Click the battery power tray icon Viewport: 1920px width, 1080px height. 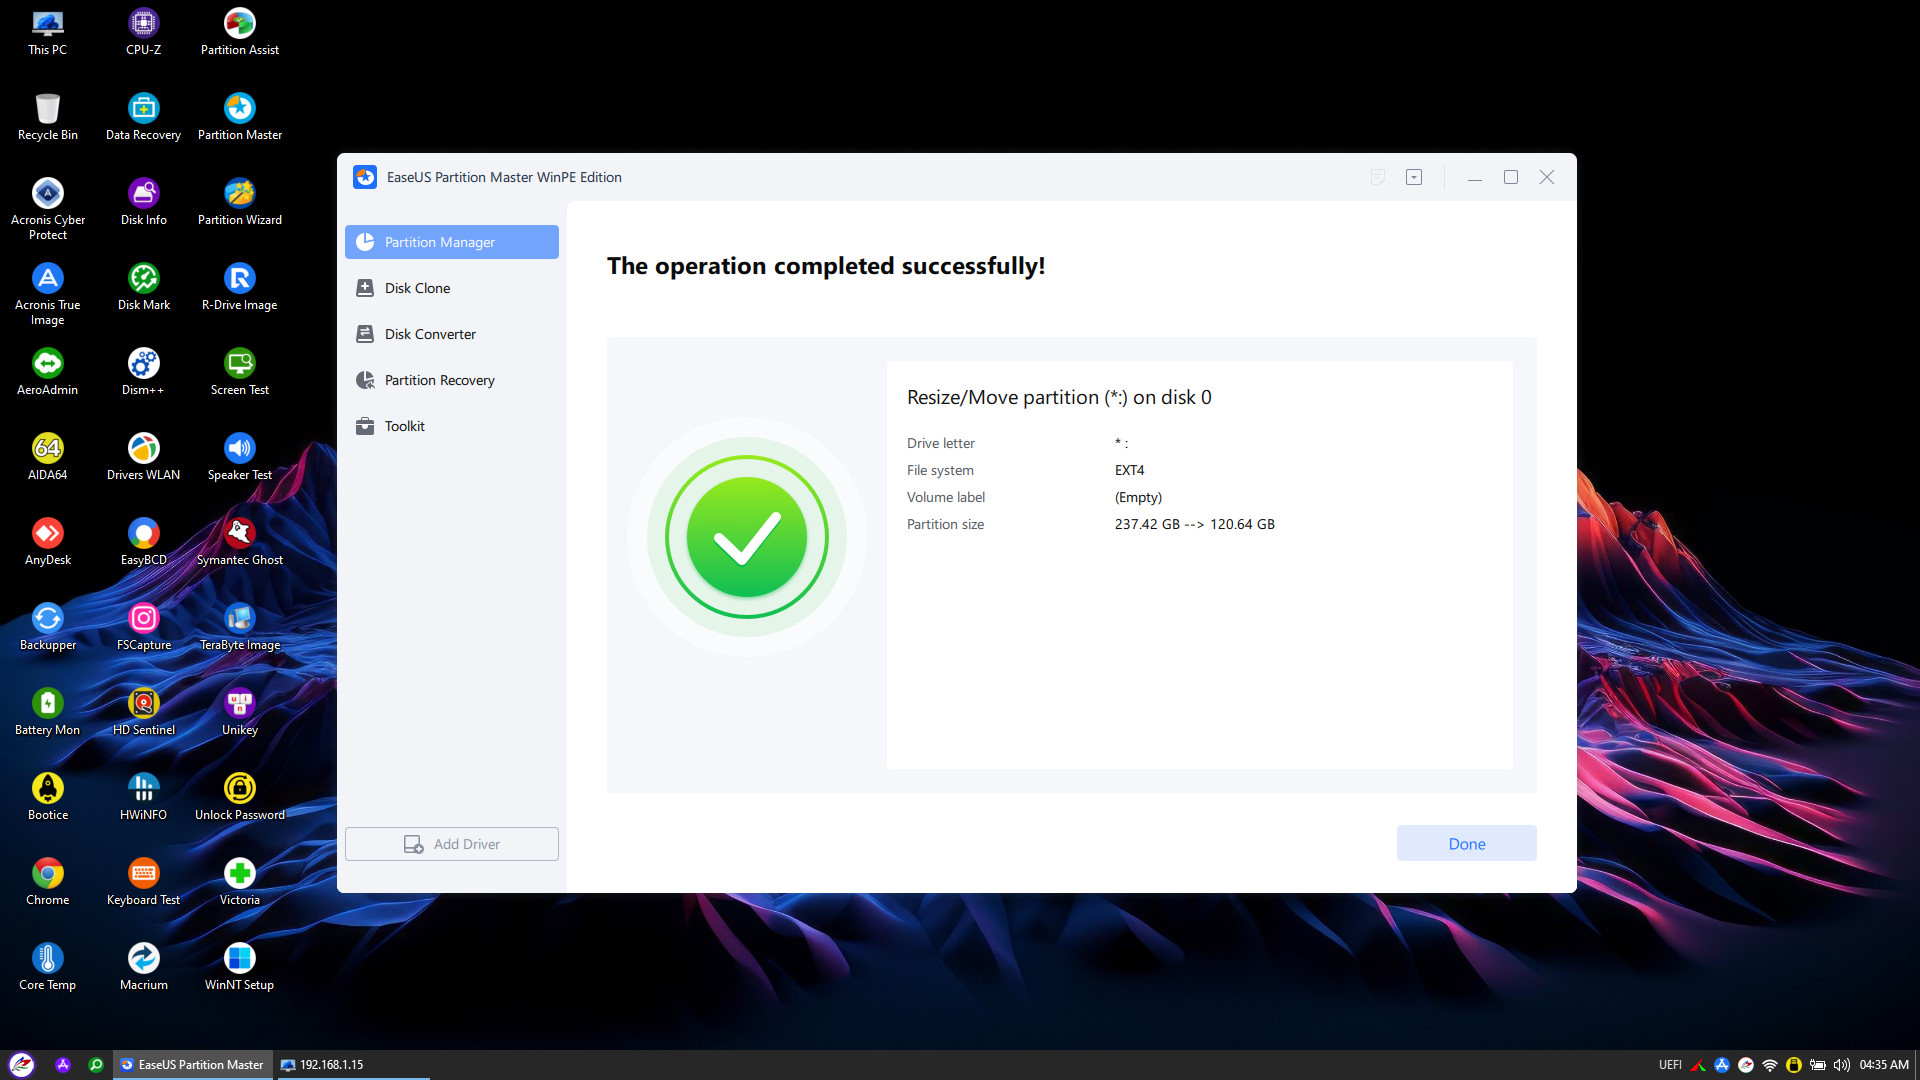coord(1817,1065)
